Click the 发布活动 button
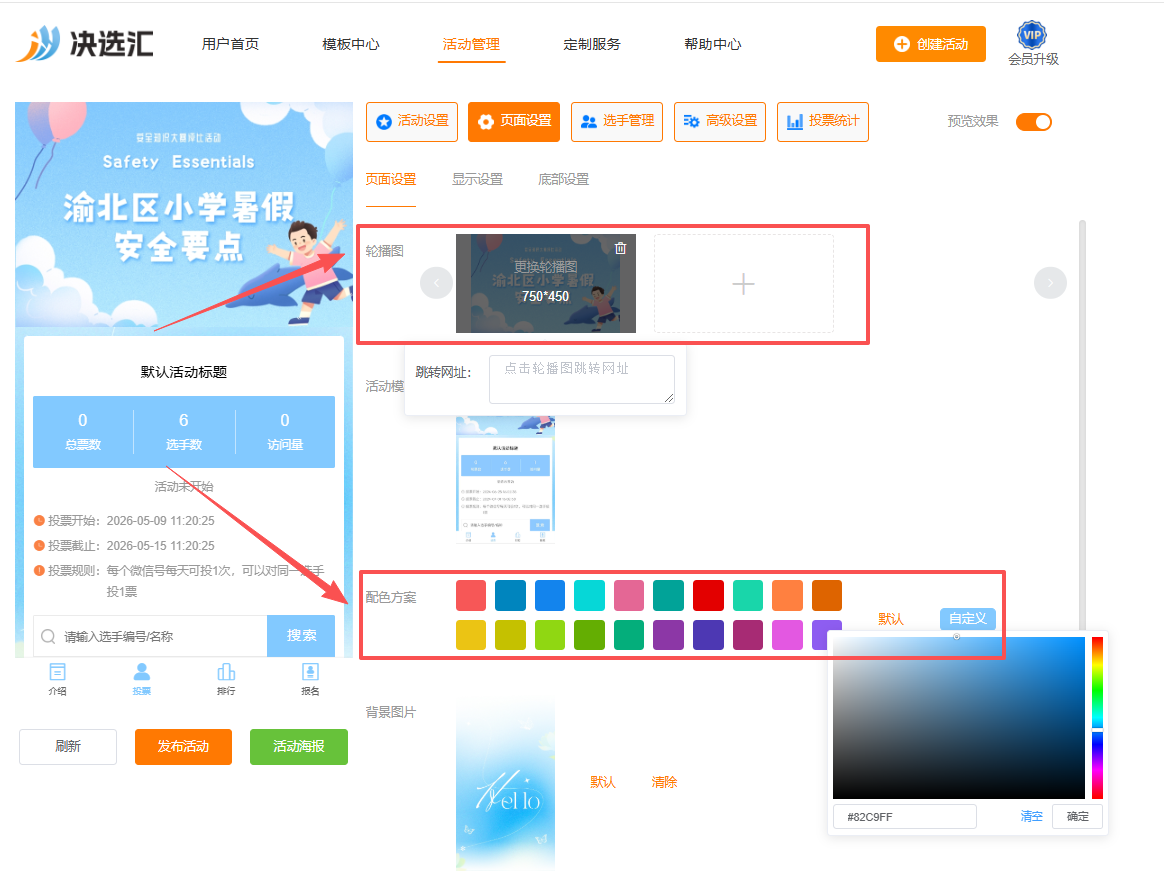This screenshot has width=1164, height=888. tap(183, 746)
